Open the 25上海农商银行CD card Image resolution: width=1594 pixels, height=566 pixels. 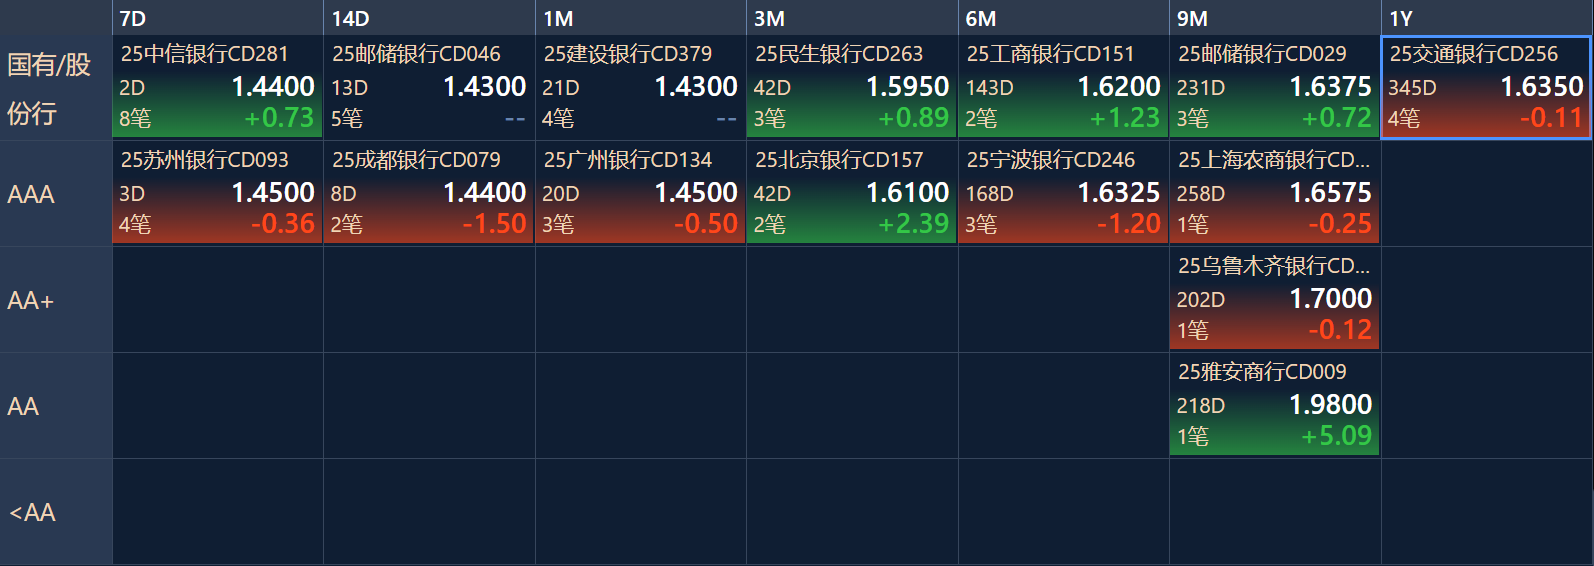[1275, 193]
